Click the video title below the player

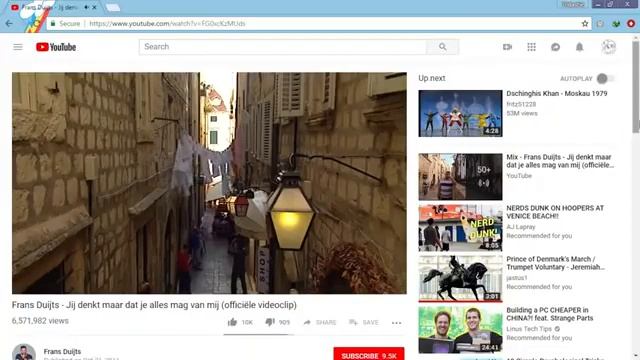click(154, 305)
